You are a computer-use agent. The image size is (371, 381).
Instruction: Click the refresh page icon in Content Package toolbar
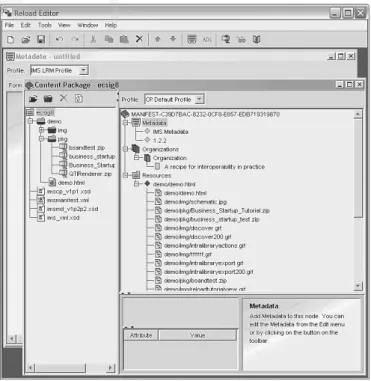(x=79, y=99)
